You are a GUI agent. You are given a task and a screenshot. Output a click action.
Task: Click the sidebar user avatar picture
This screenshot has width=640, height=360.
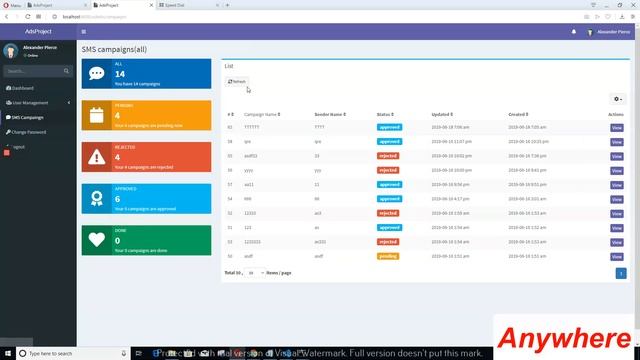coord(11,51)
